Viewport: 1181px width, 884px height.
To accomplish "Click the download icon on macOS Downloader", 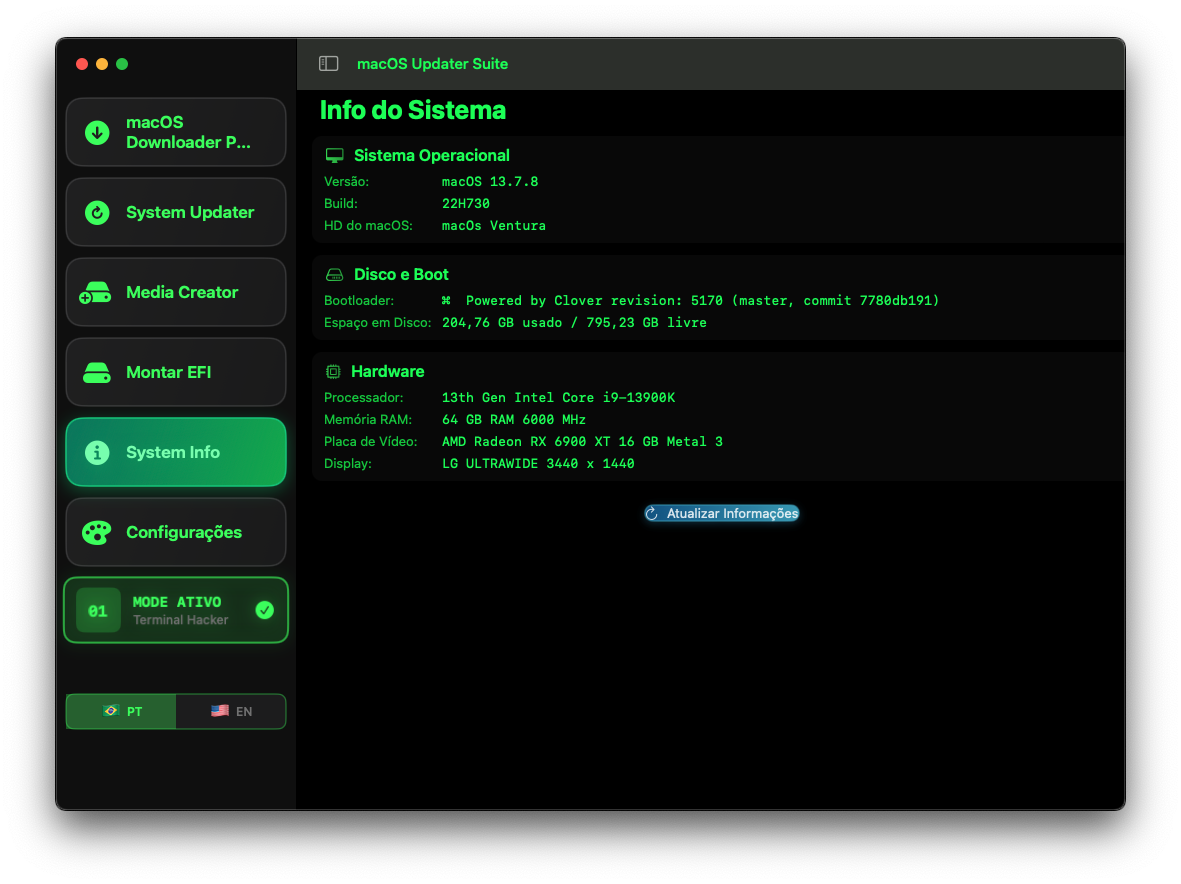I will [x=96, y=132].
